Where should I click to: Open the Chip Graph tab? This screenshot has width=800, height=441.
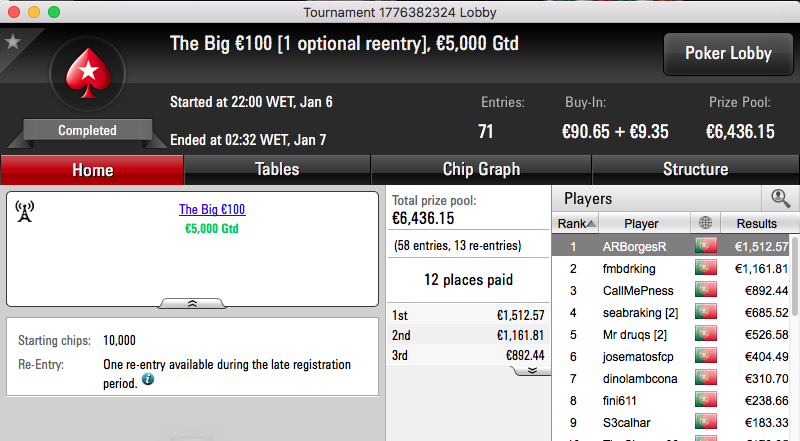[x=481, y=169]
